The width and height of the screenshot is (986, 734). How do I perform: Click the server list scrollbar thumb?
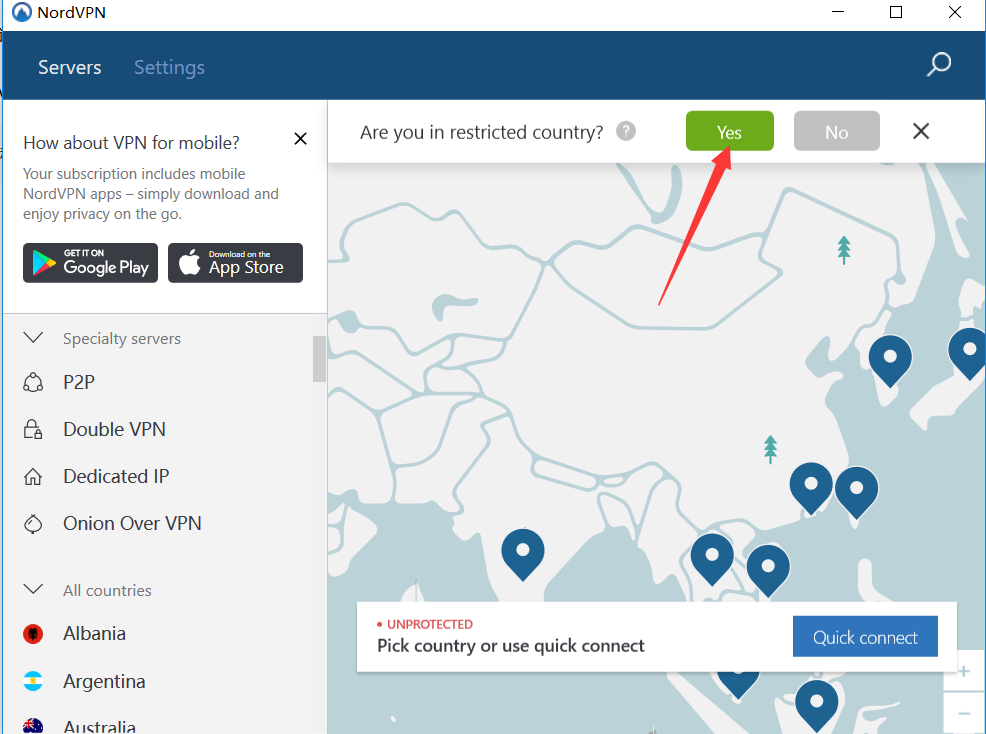[x=319, y=359]
